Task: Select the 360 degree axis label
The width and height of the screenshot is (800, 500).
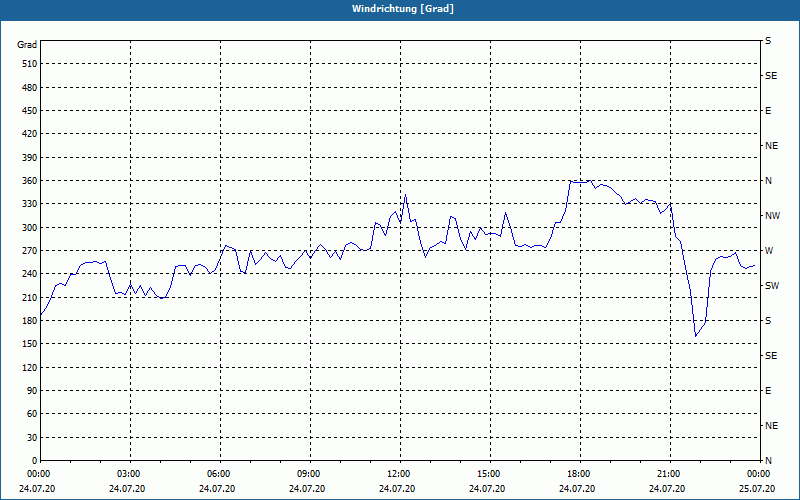Action: coord(30,181)
